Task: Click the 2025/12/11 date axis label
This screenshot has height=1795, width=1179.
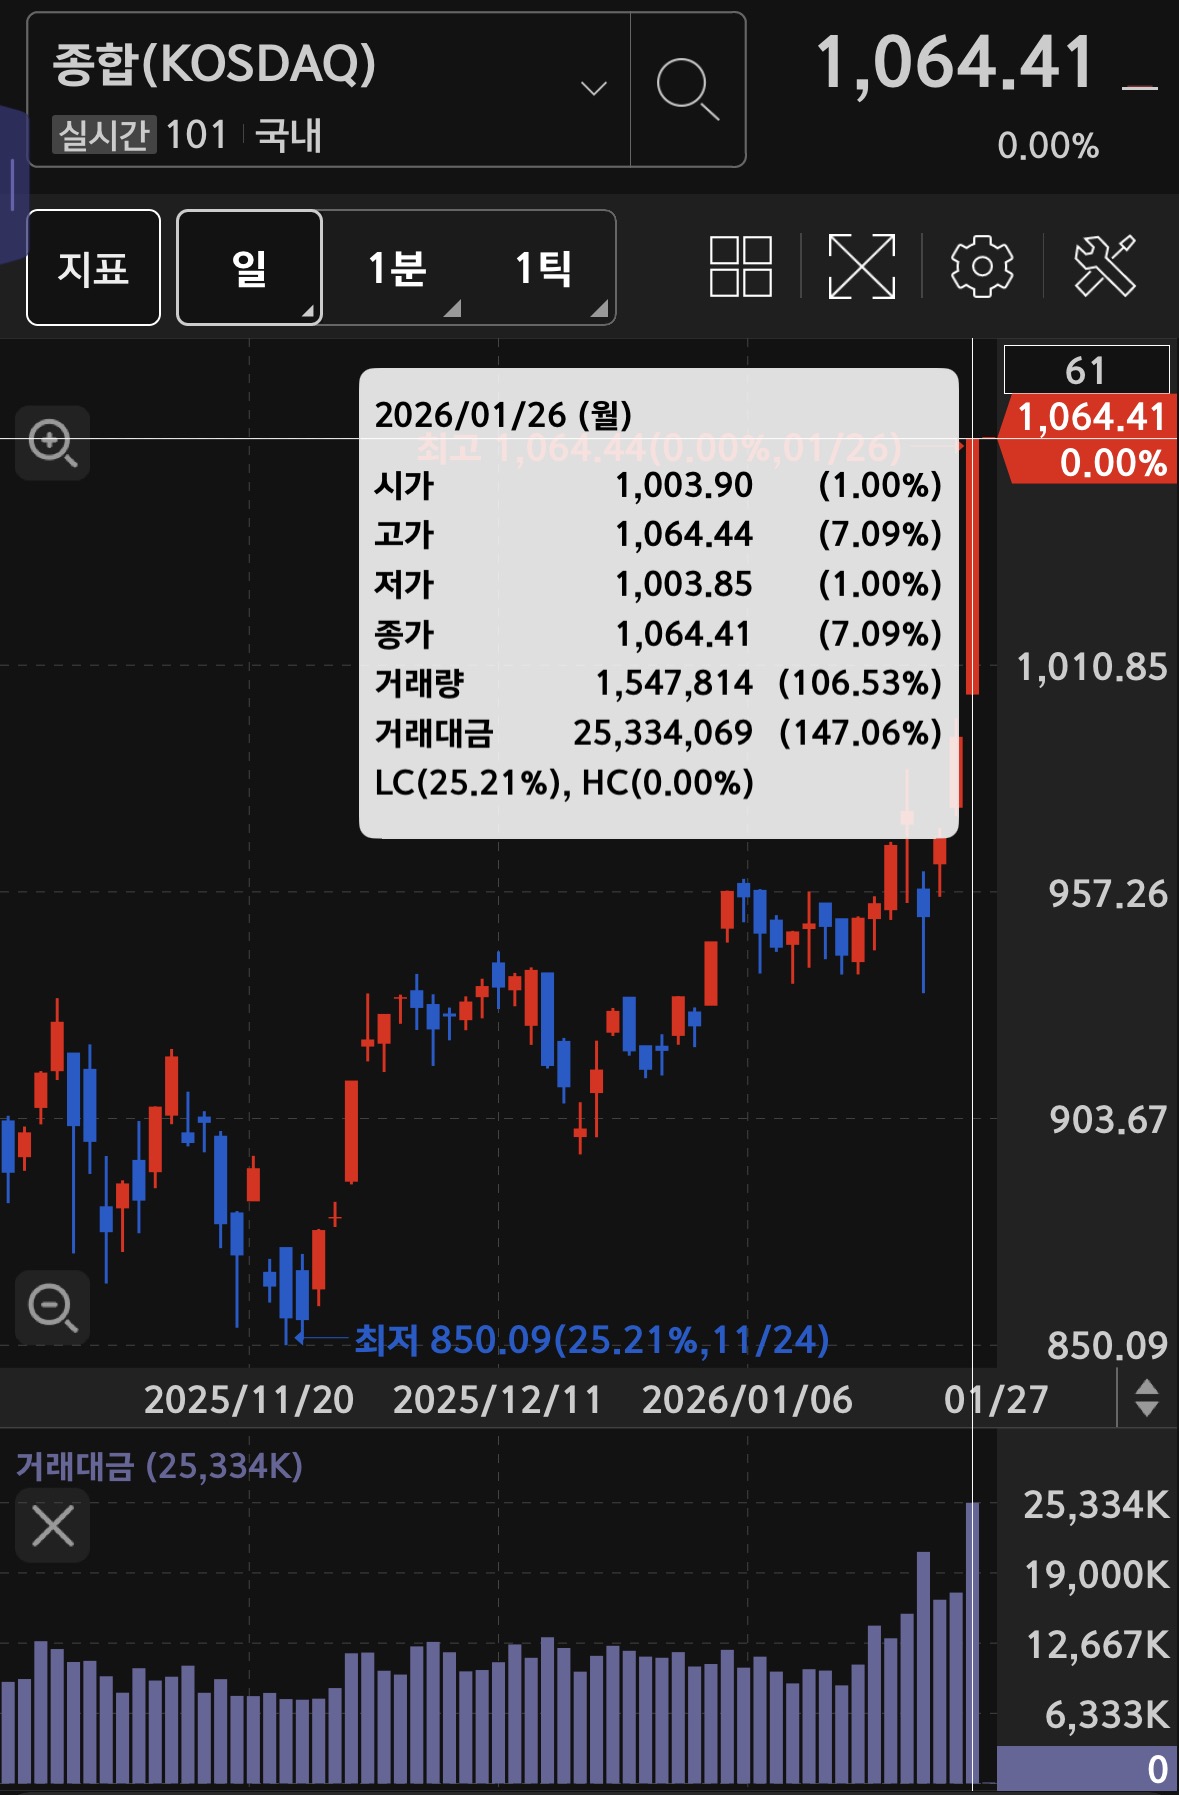Action: (497, 1399)
